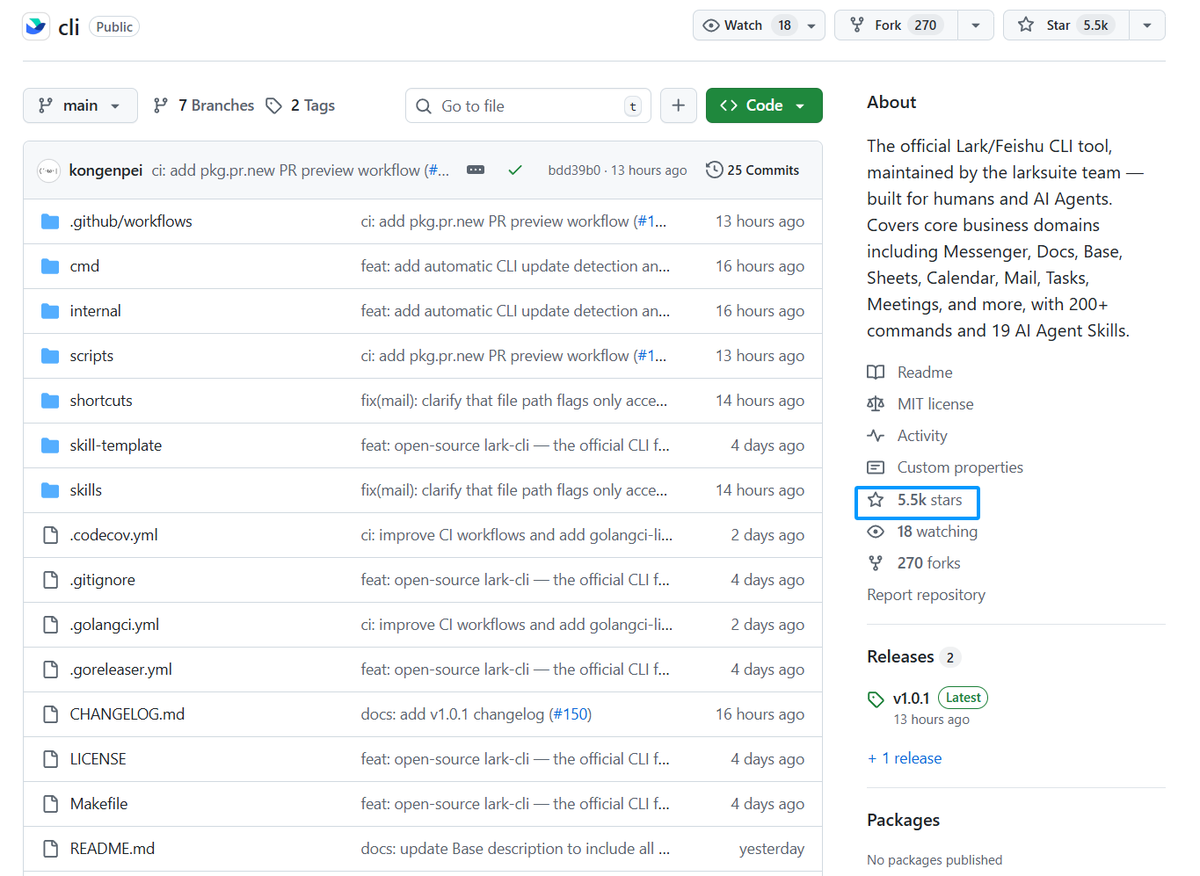Click the green CI check mark

click(x=515, y=170)
